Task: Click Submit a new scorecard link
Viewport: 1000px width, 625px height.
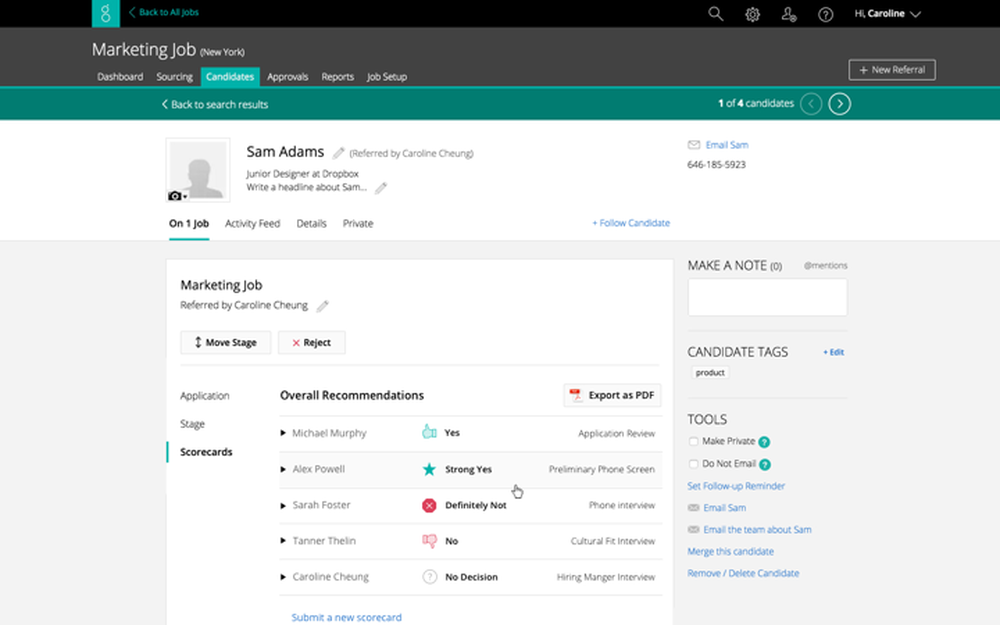Action: click(x=346, y=617)
